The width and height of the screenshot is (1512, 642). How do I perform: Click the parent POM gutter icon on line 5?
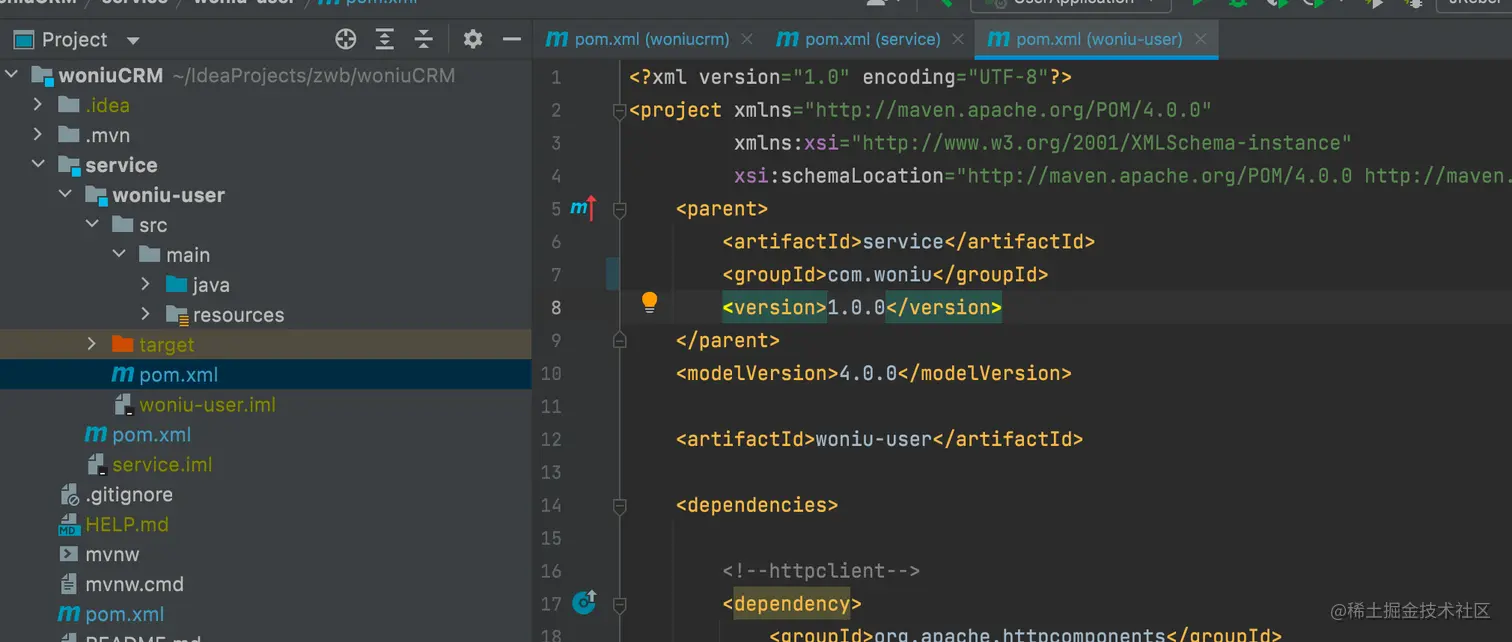tap(583, 208)
